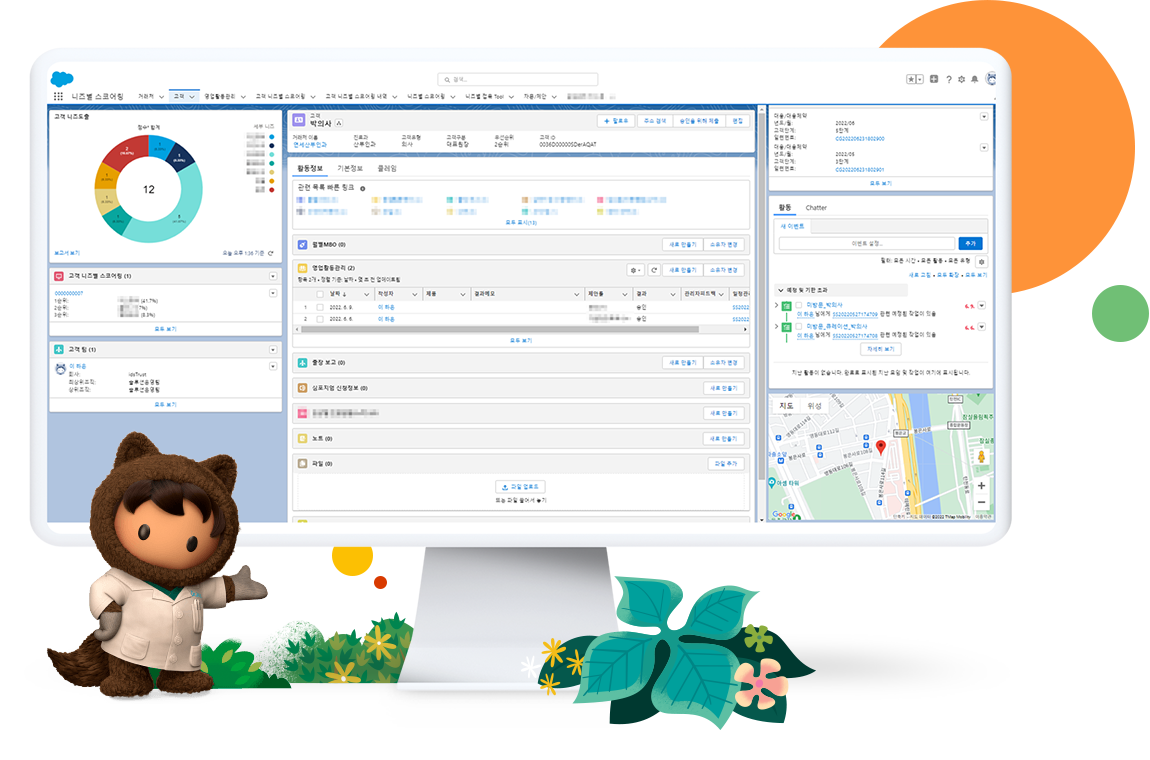Viewport: 1150px width, 760px height.
Task: Open the activity filter gear icon
Action: click(x=981, y=261)
